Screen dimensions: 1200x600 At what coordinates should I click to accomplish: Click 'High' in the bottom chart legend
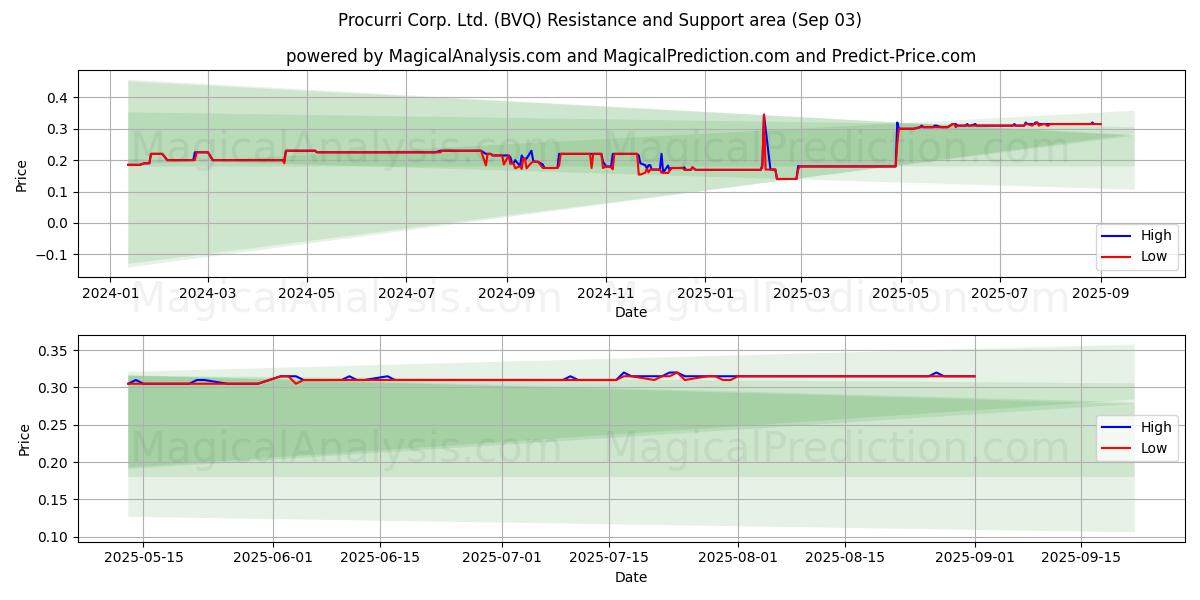(1156, 428)
